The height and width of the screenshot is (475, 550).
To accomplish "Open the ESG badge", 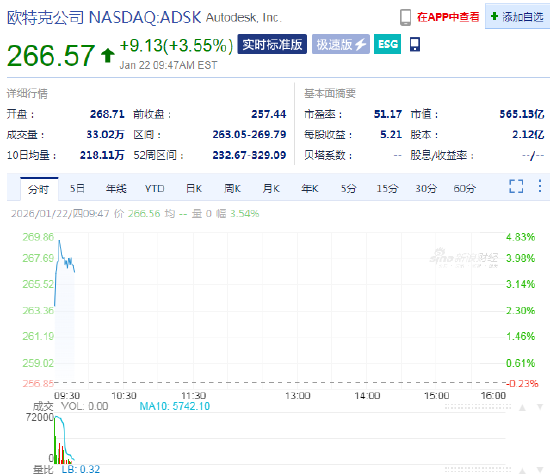I will click(388, 44).
